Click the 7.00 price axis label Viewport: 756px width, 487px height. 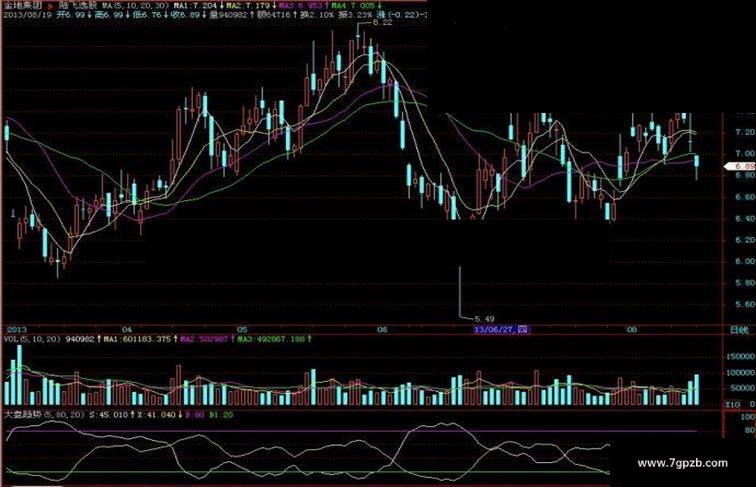[x=745, y=154]
